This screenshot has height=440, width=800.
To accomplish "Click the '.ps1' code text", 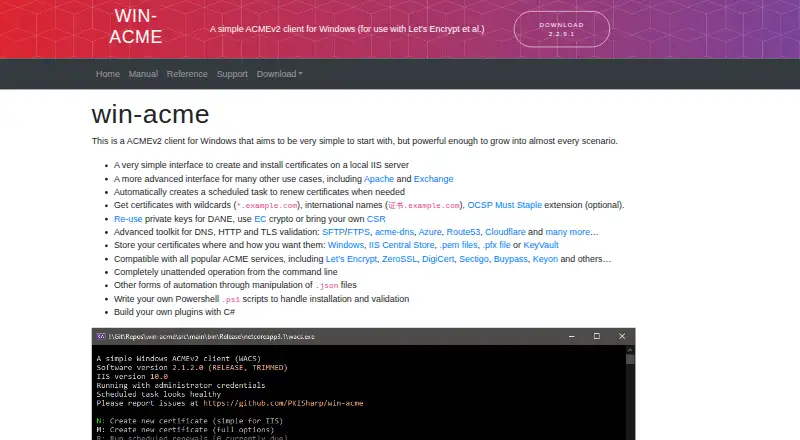I will click(231, 299).
